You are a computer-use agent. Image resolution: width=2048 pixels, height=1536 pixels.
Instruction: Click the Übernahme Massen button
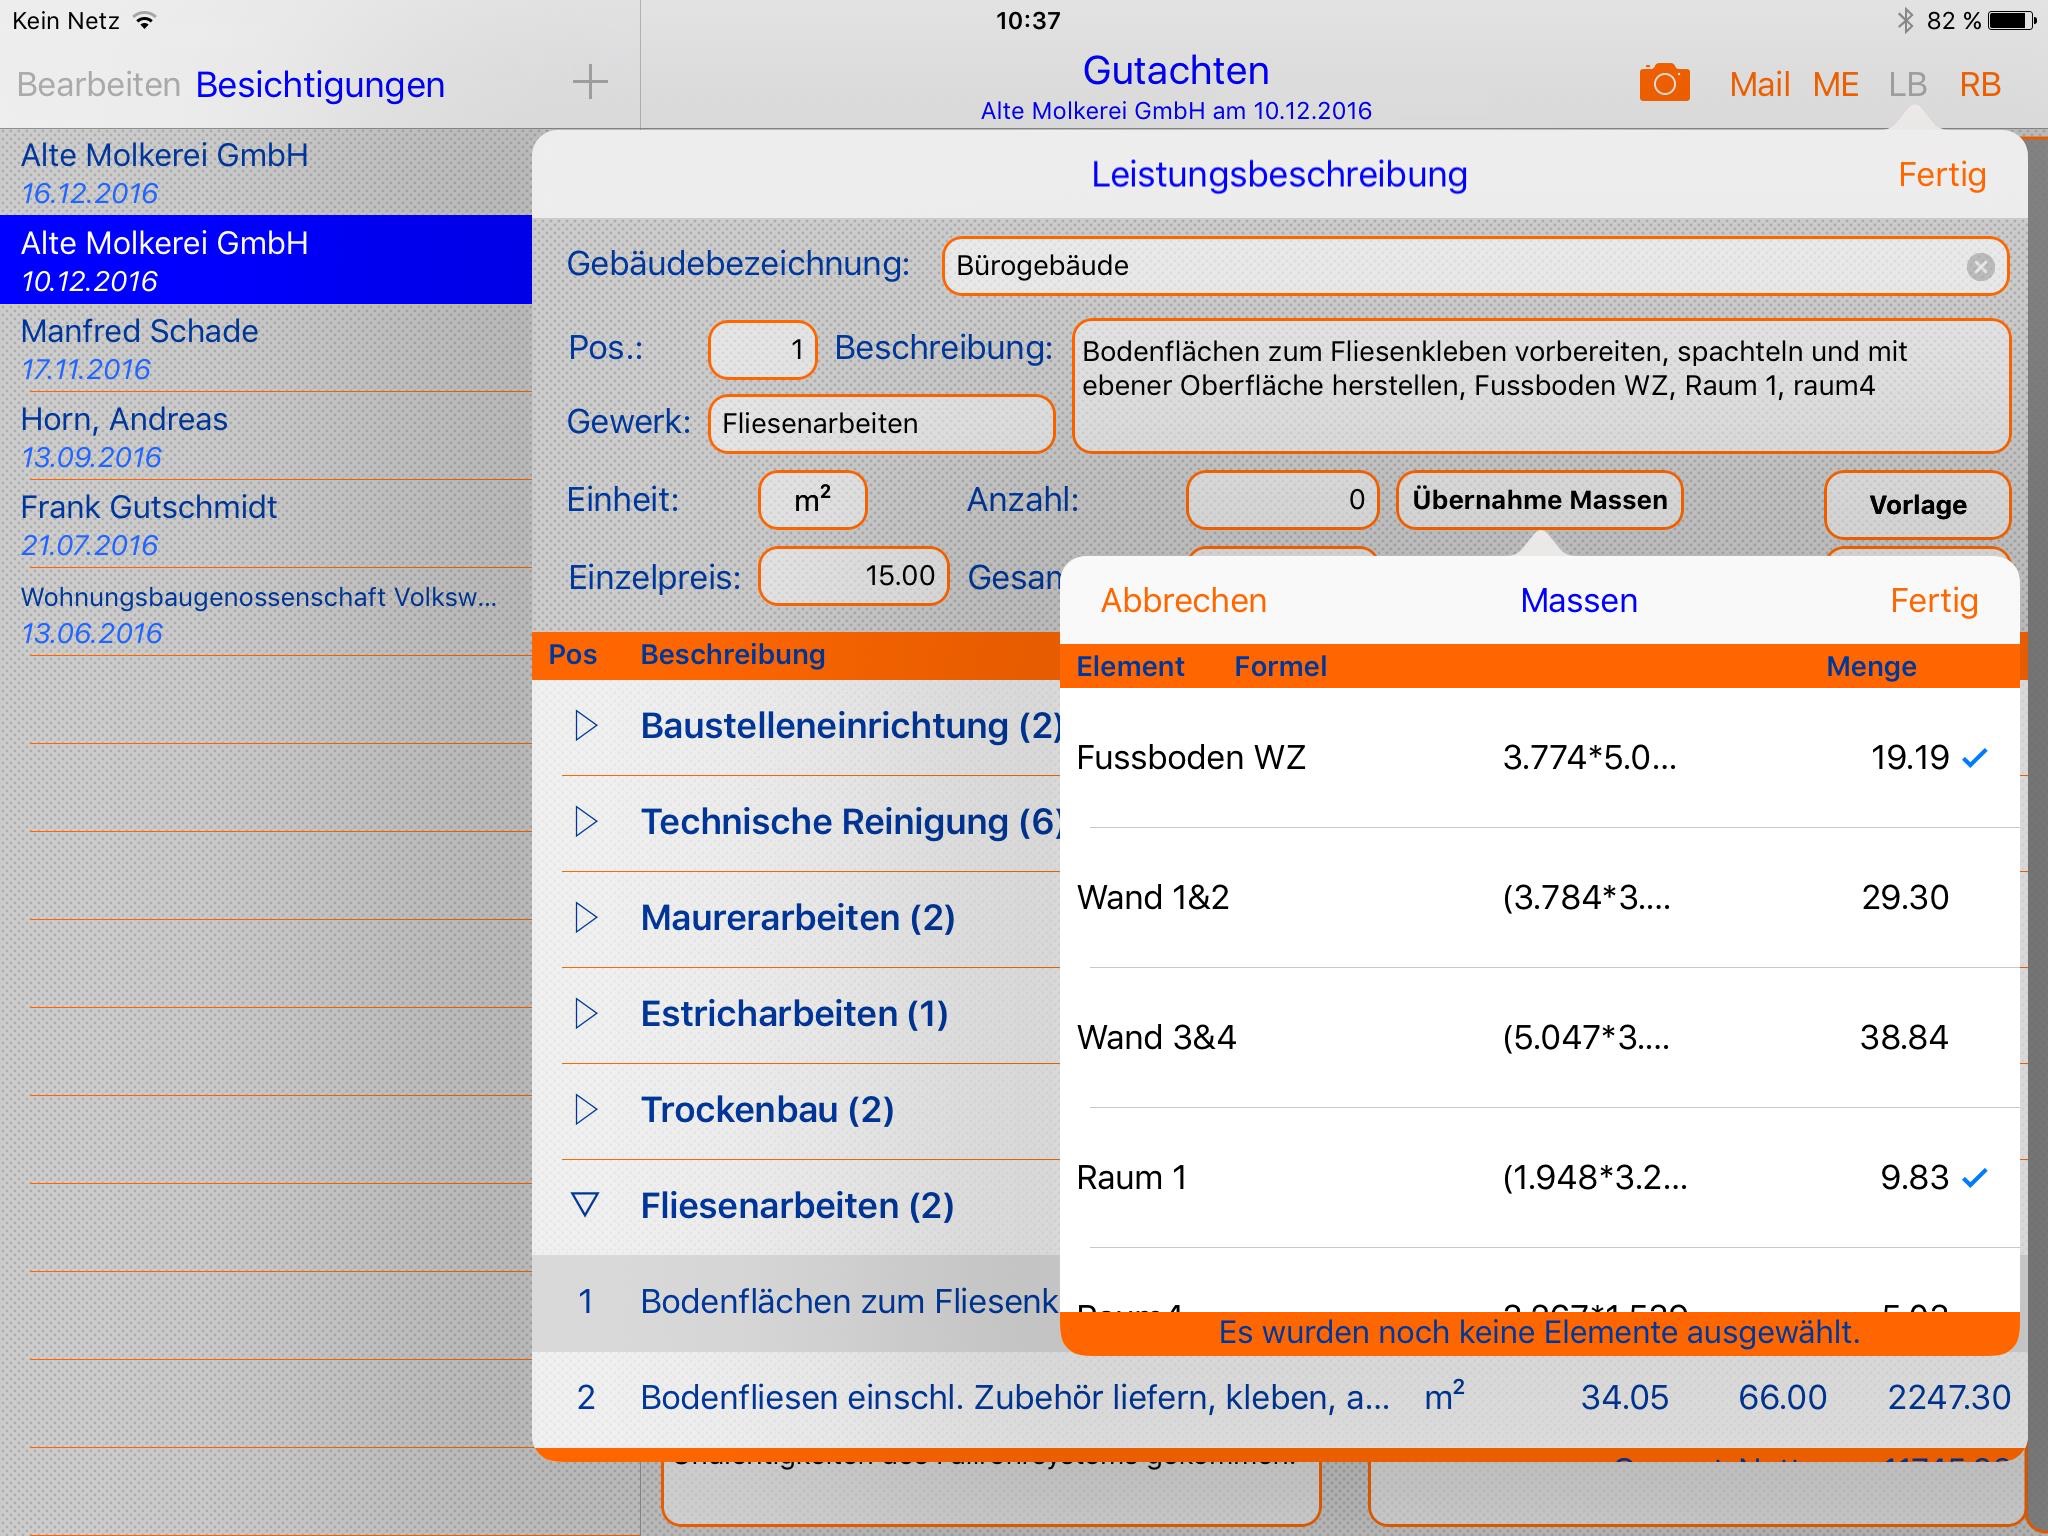click(x=1540, y=500)
